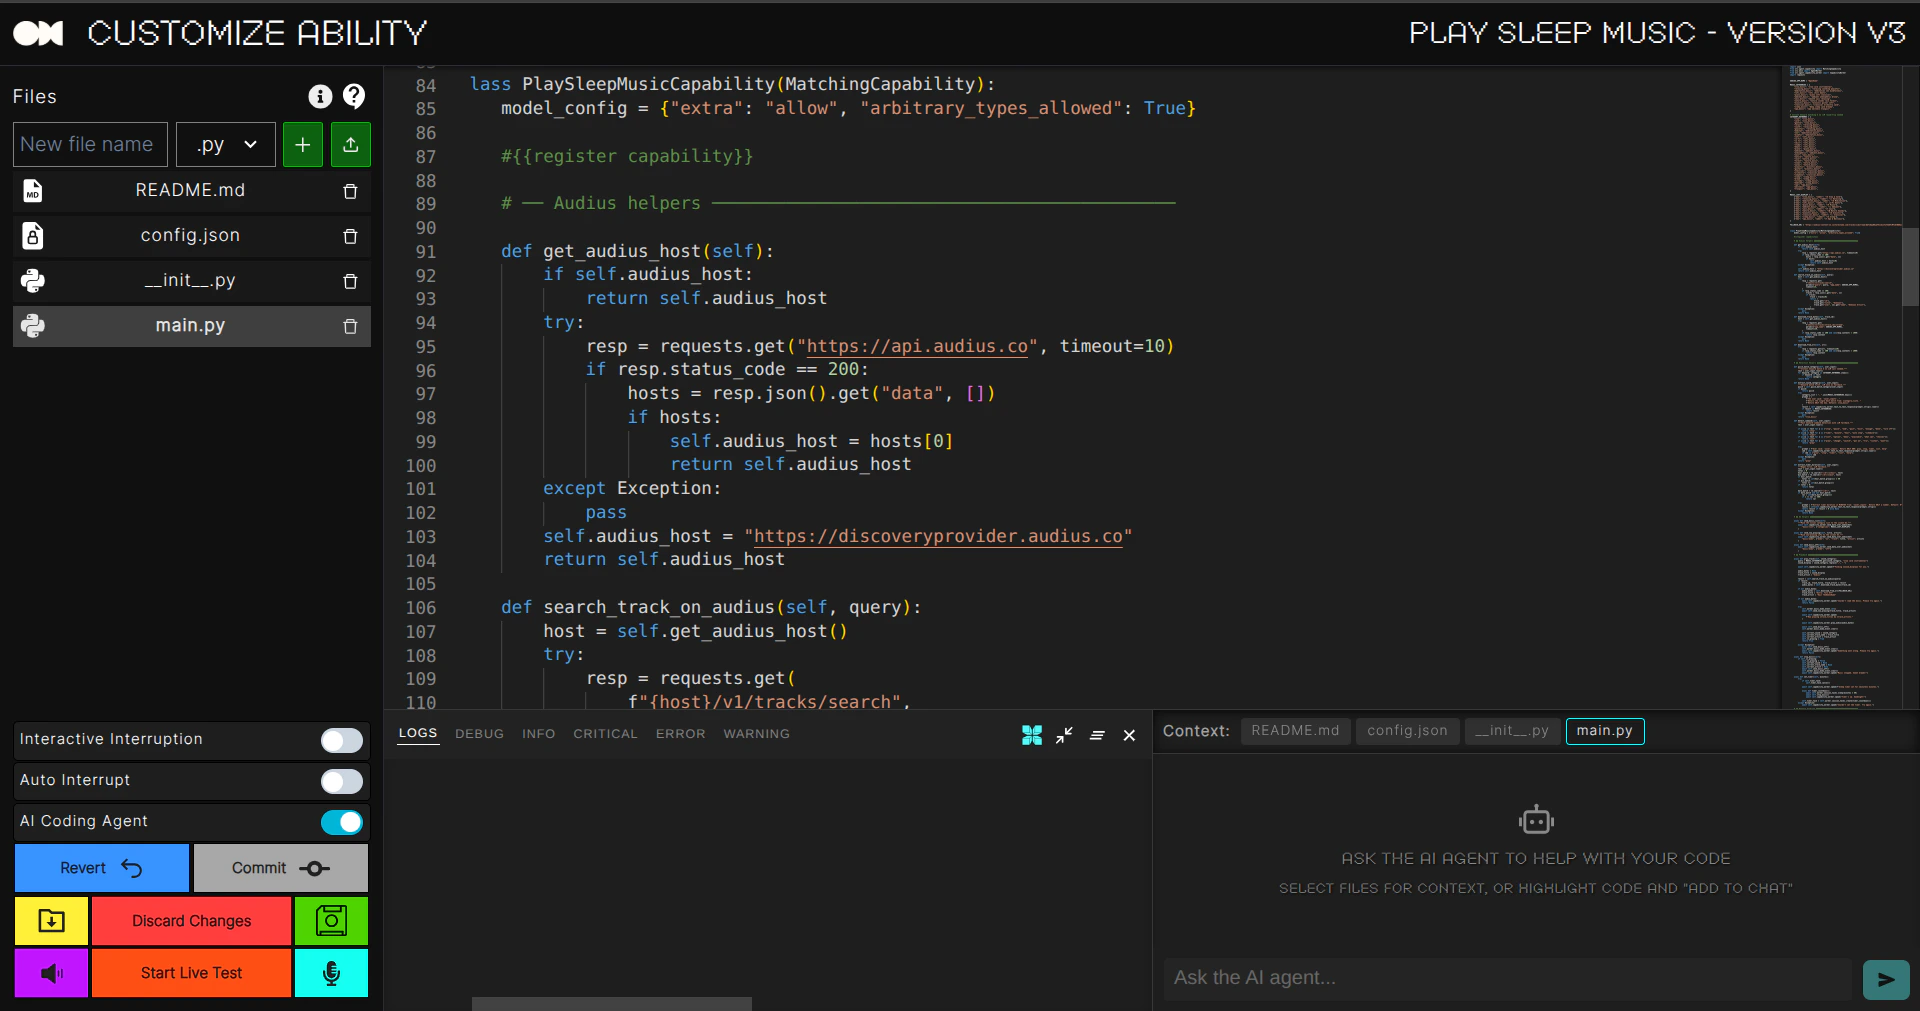Collapse the logs panel with inward arrows
Viewport: 1920px width, 1011px height.
(x=1064, y=735)
